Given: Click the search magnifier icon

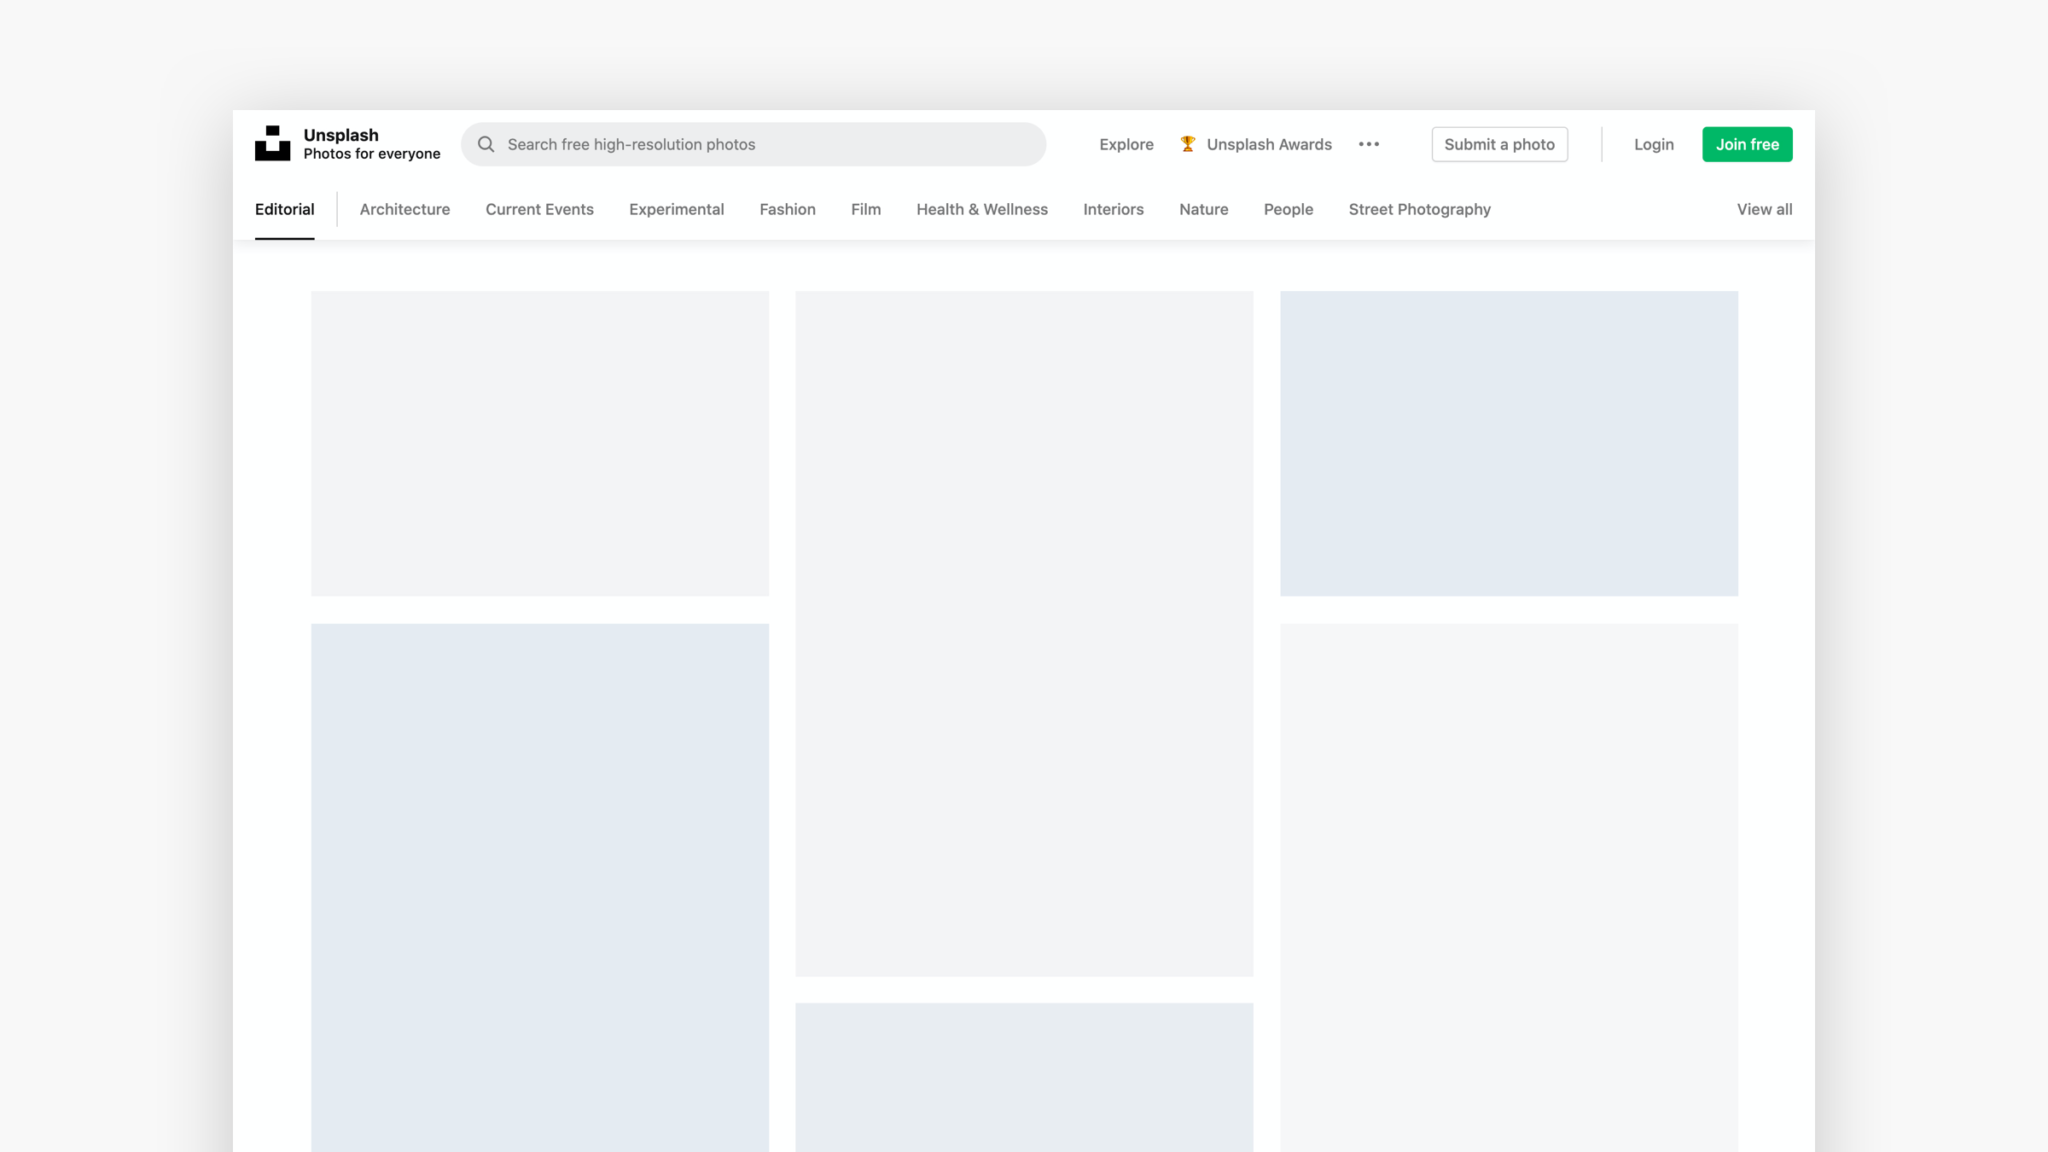Looking at the screenshot, I should coord(486,144).
